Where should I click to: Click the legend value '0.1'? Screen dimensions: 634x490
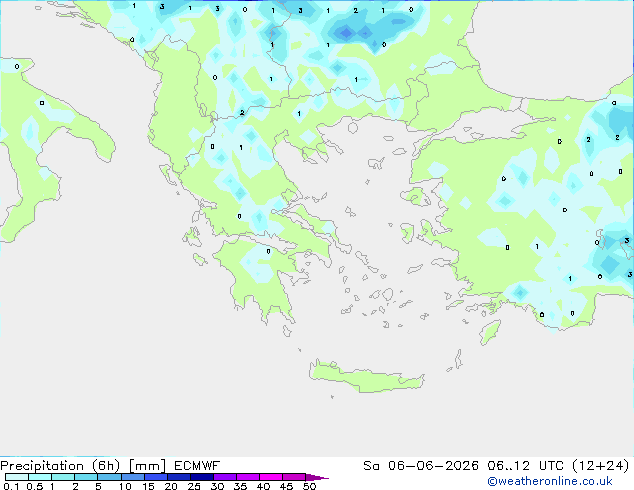click(11, 486)
